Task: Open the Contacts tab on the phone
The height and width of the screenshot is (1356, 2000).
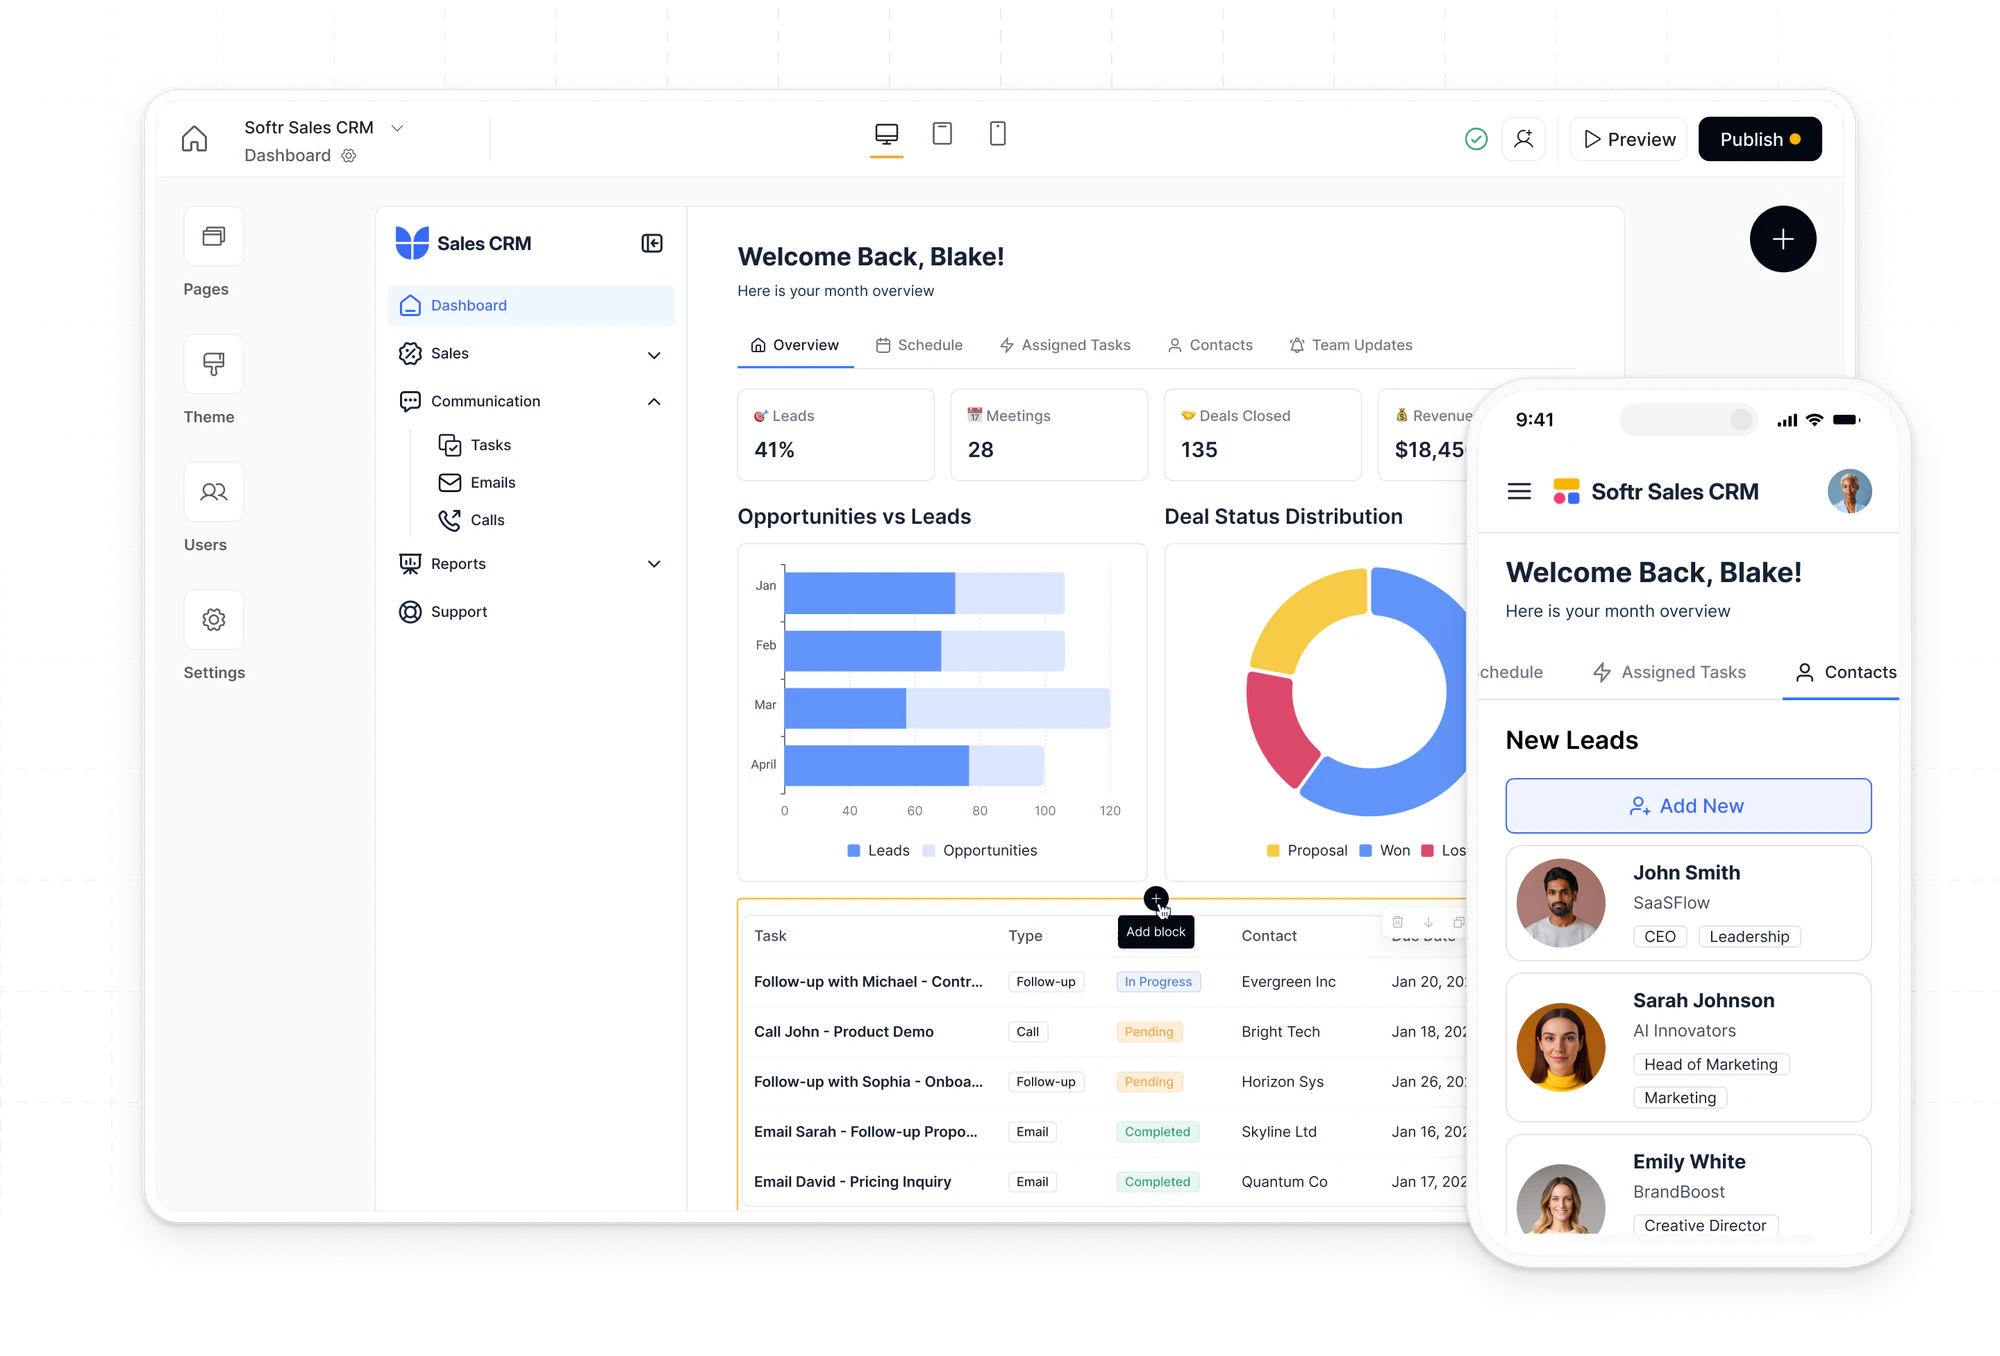Action: [x=1846, y=672]
